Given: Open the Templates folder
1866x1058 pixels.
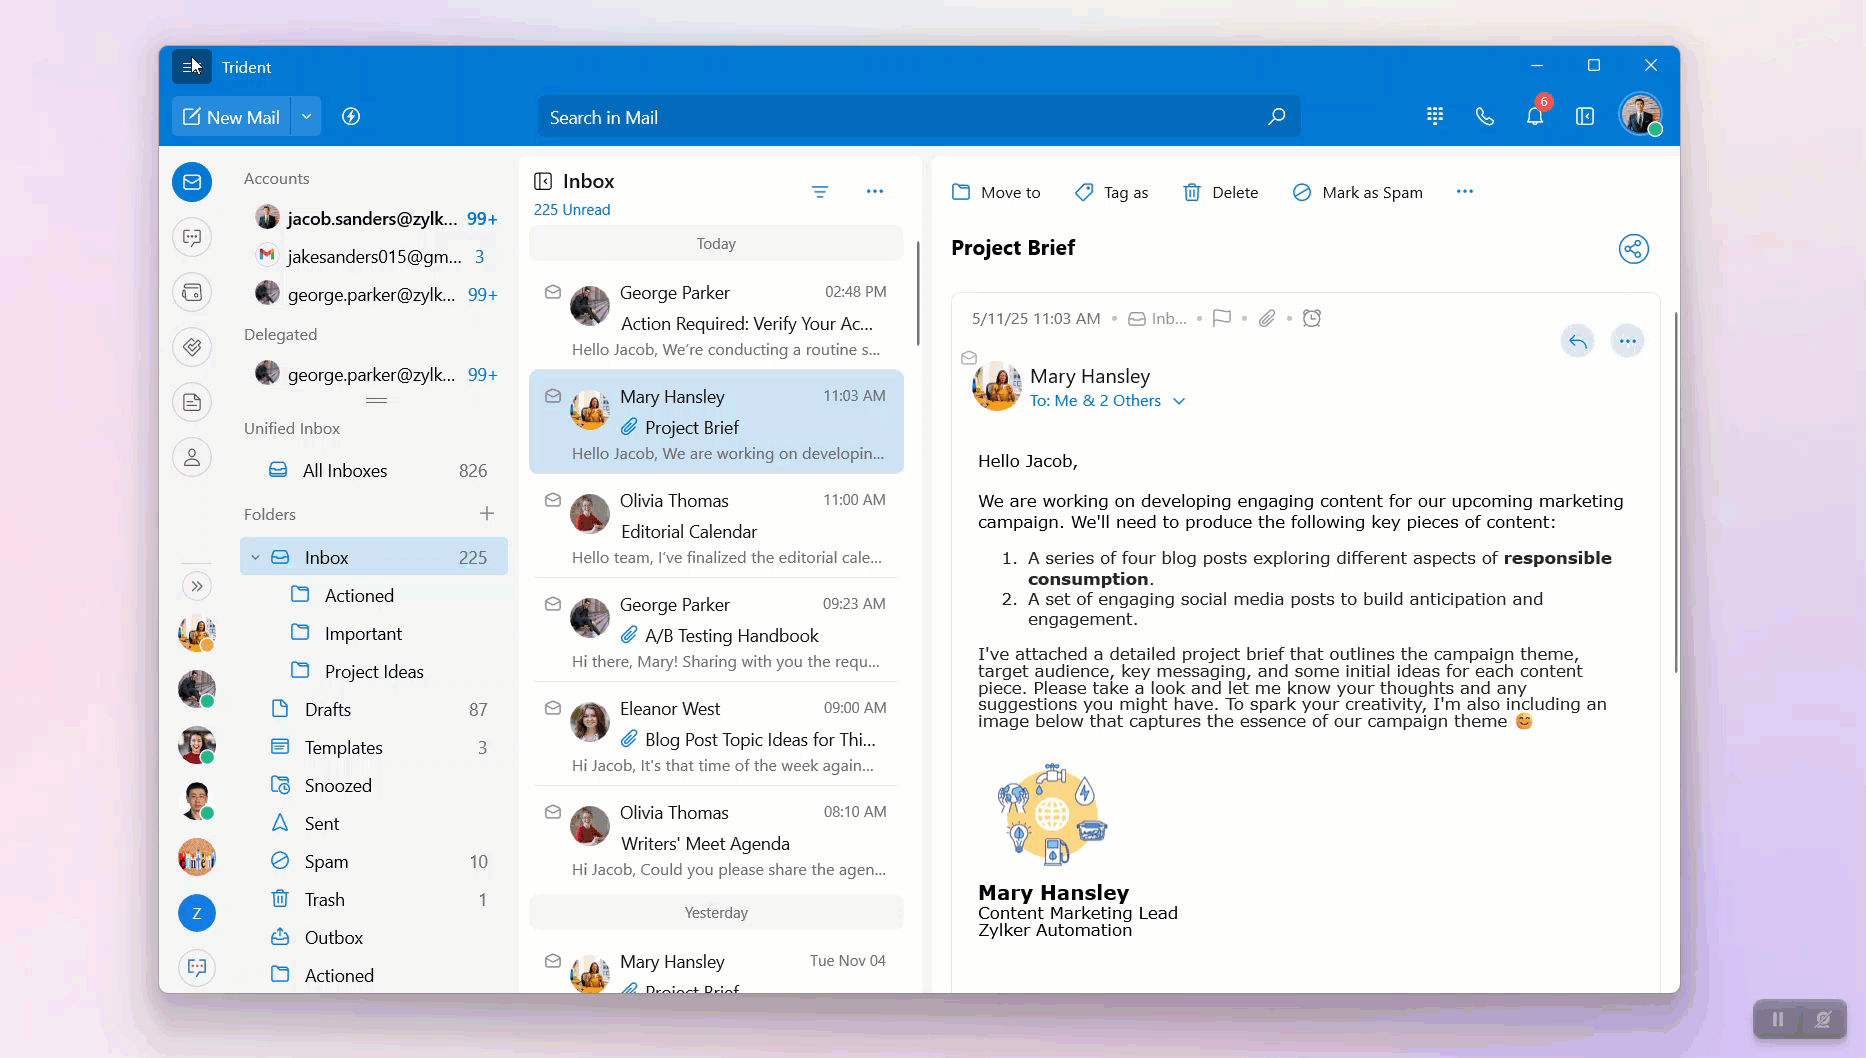Looking at the screenshot, I should tap(374, 747).
